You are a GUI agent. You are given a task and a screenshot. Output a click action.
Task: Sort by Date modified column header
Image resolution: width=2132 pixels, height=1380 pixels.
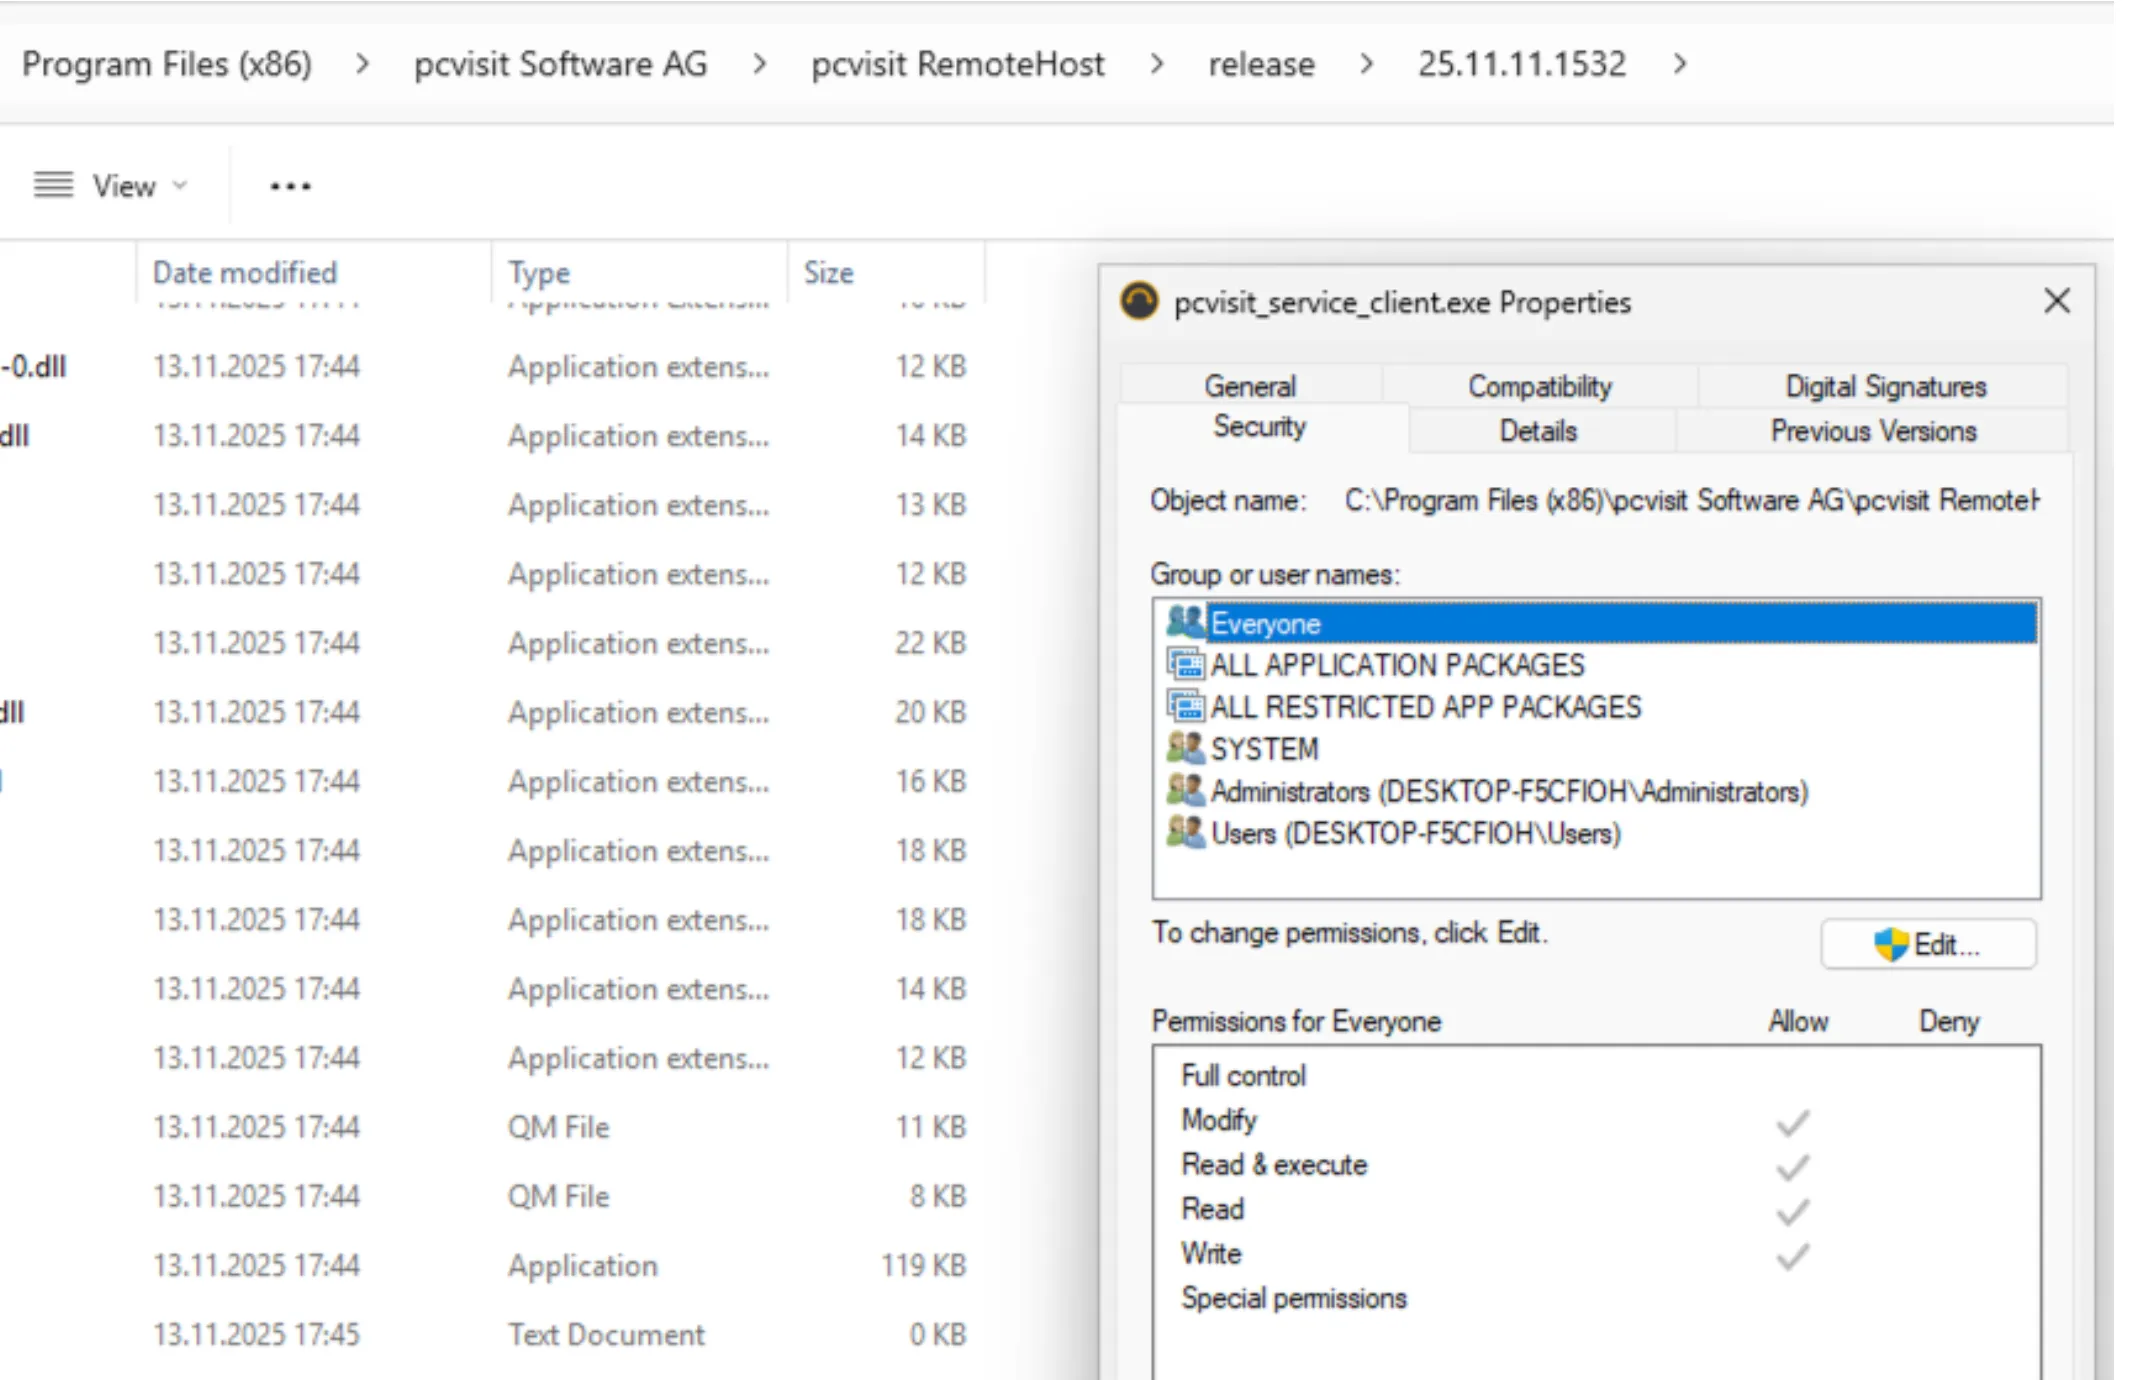(x=245, y=272)
